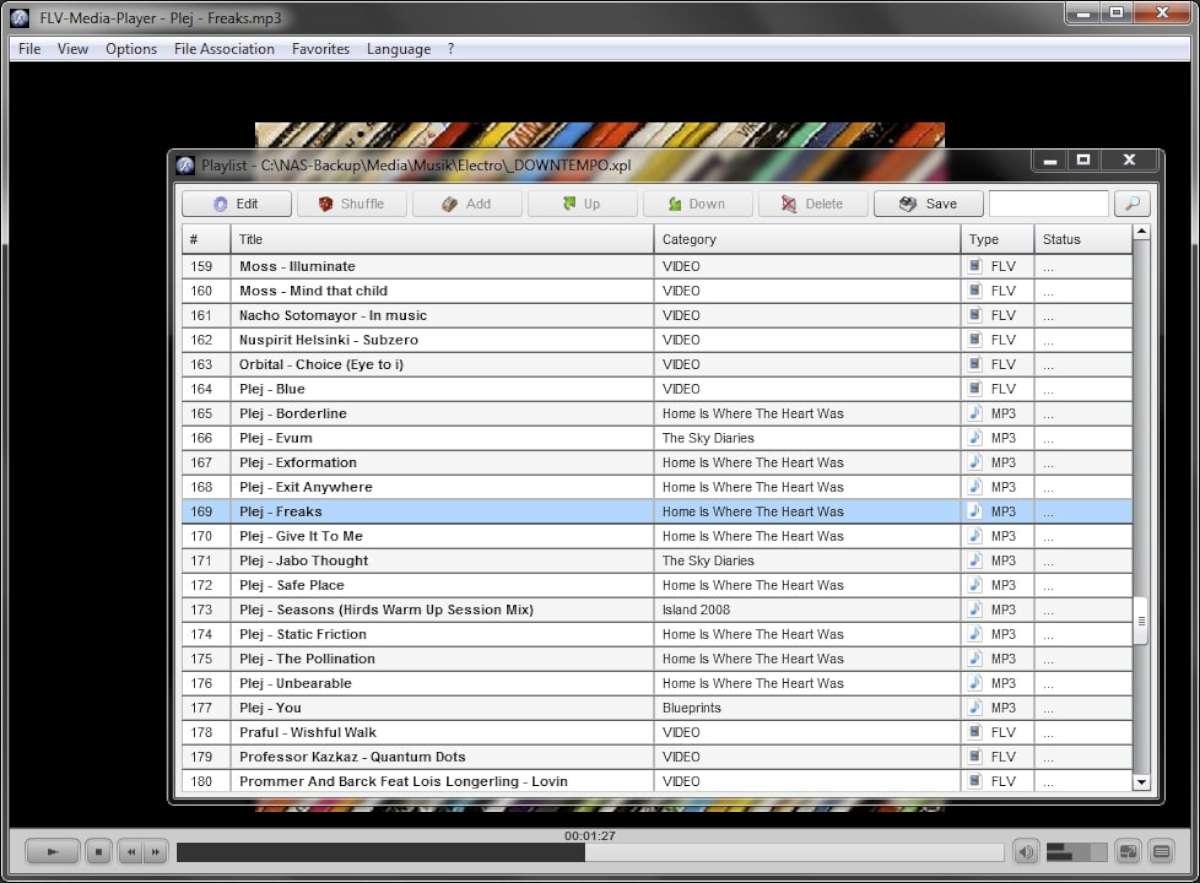Click the fast-forward double-arrow button
1200x883 pixels.
pyautogui.click(x=155, y=852)
